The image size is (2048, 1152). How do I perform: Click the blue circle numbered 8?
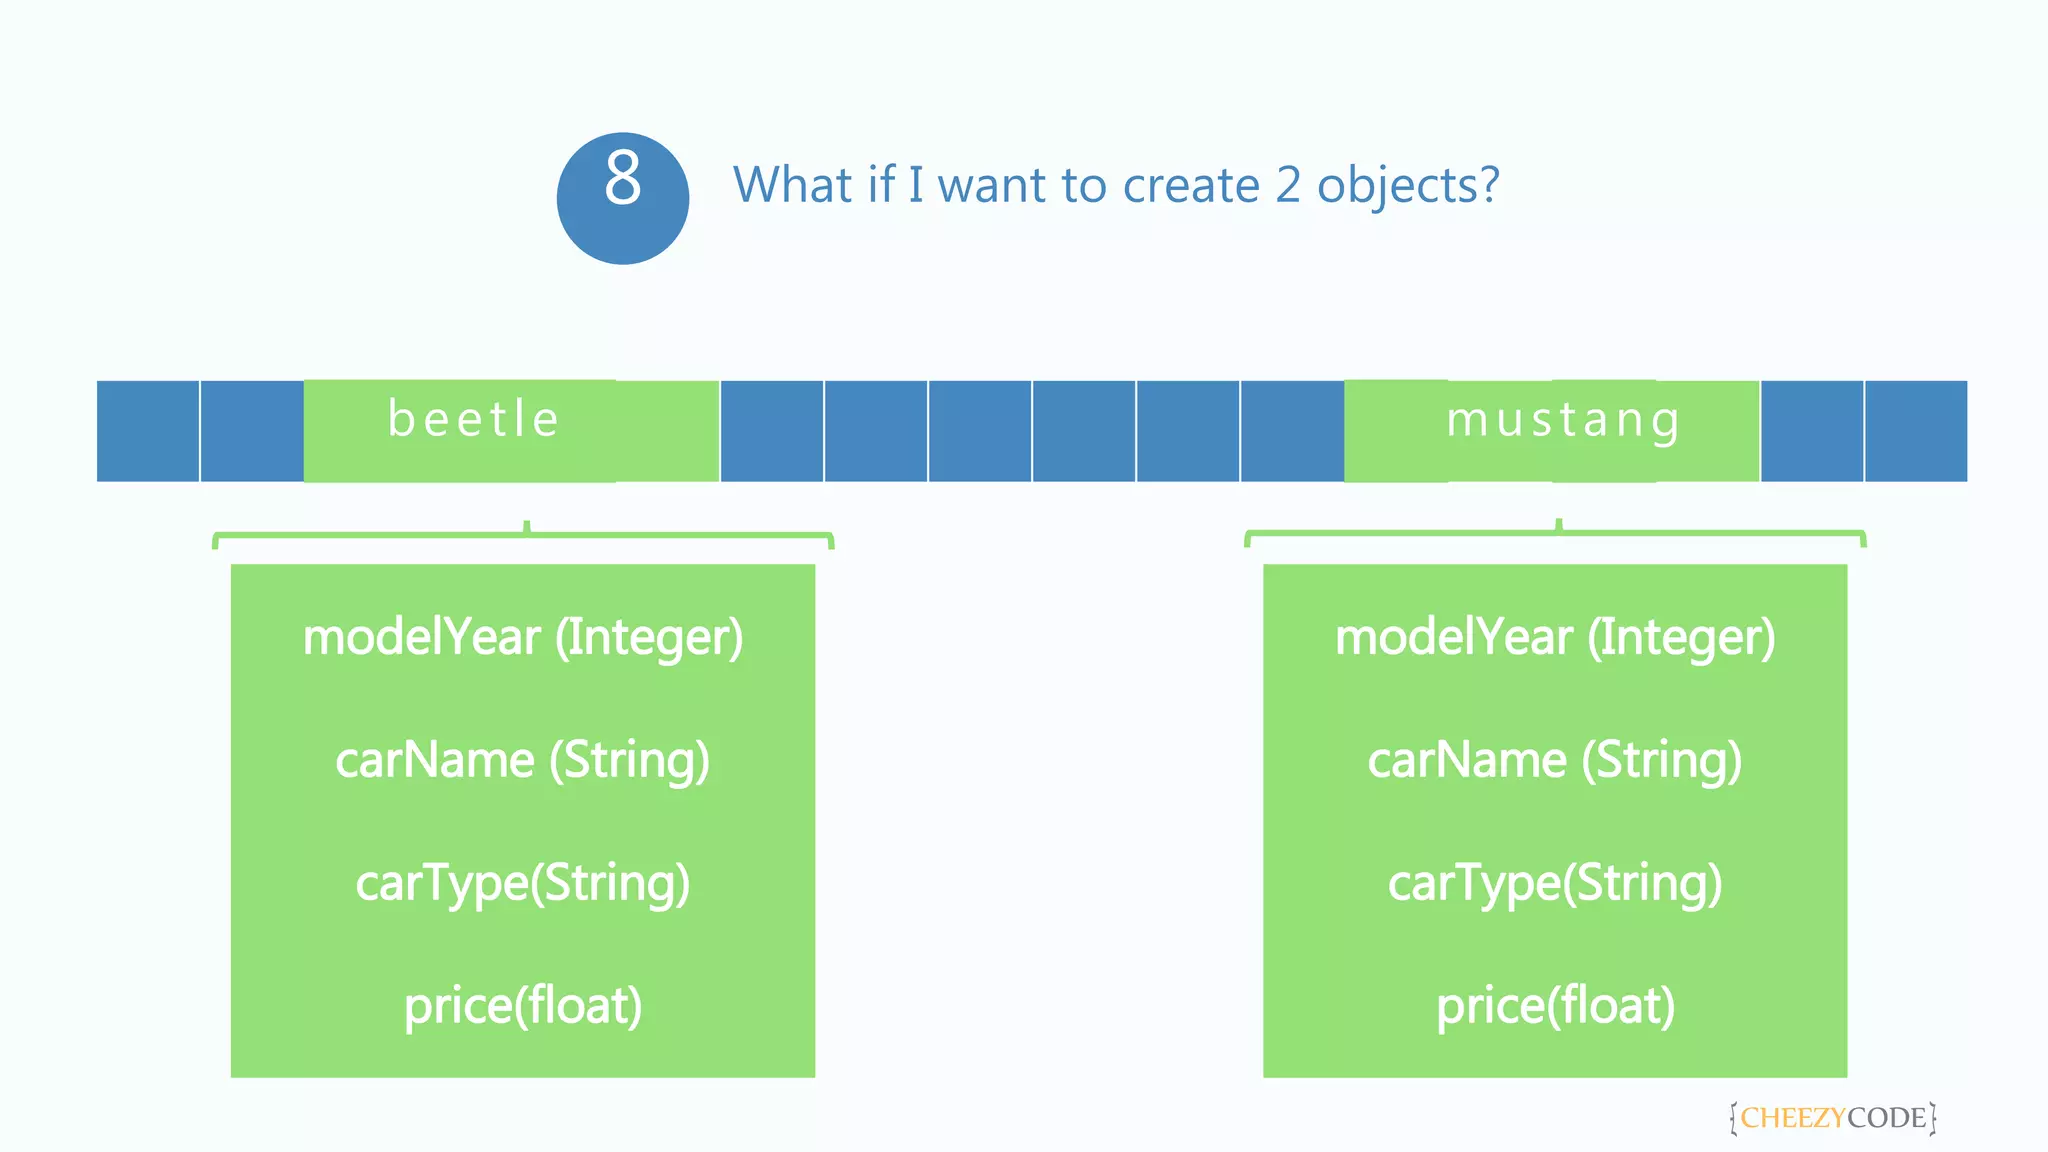tap(622, 198)
